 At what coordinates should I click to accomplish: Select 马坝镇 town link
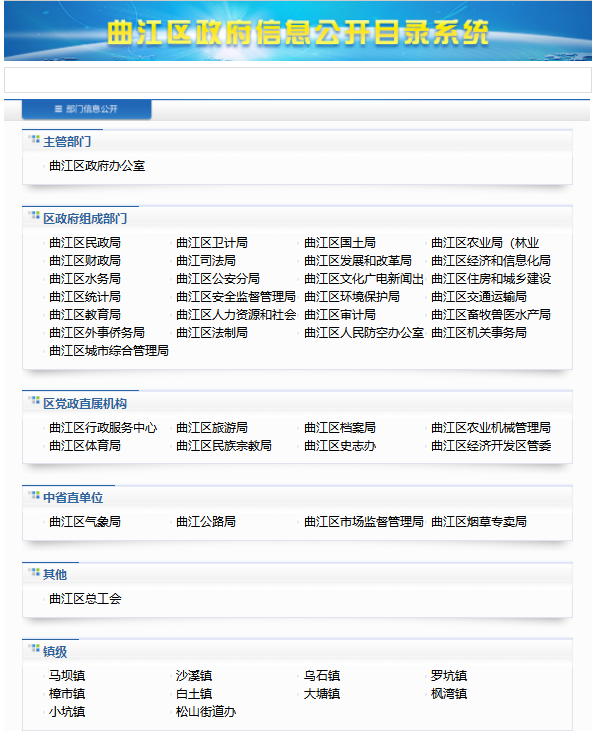(x=67, y=676)
